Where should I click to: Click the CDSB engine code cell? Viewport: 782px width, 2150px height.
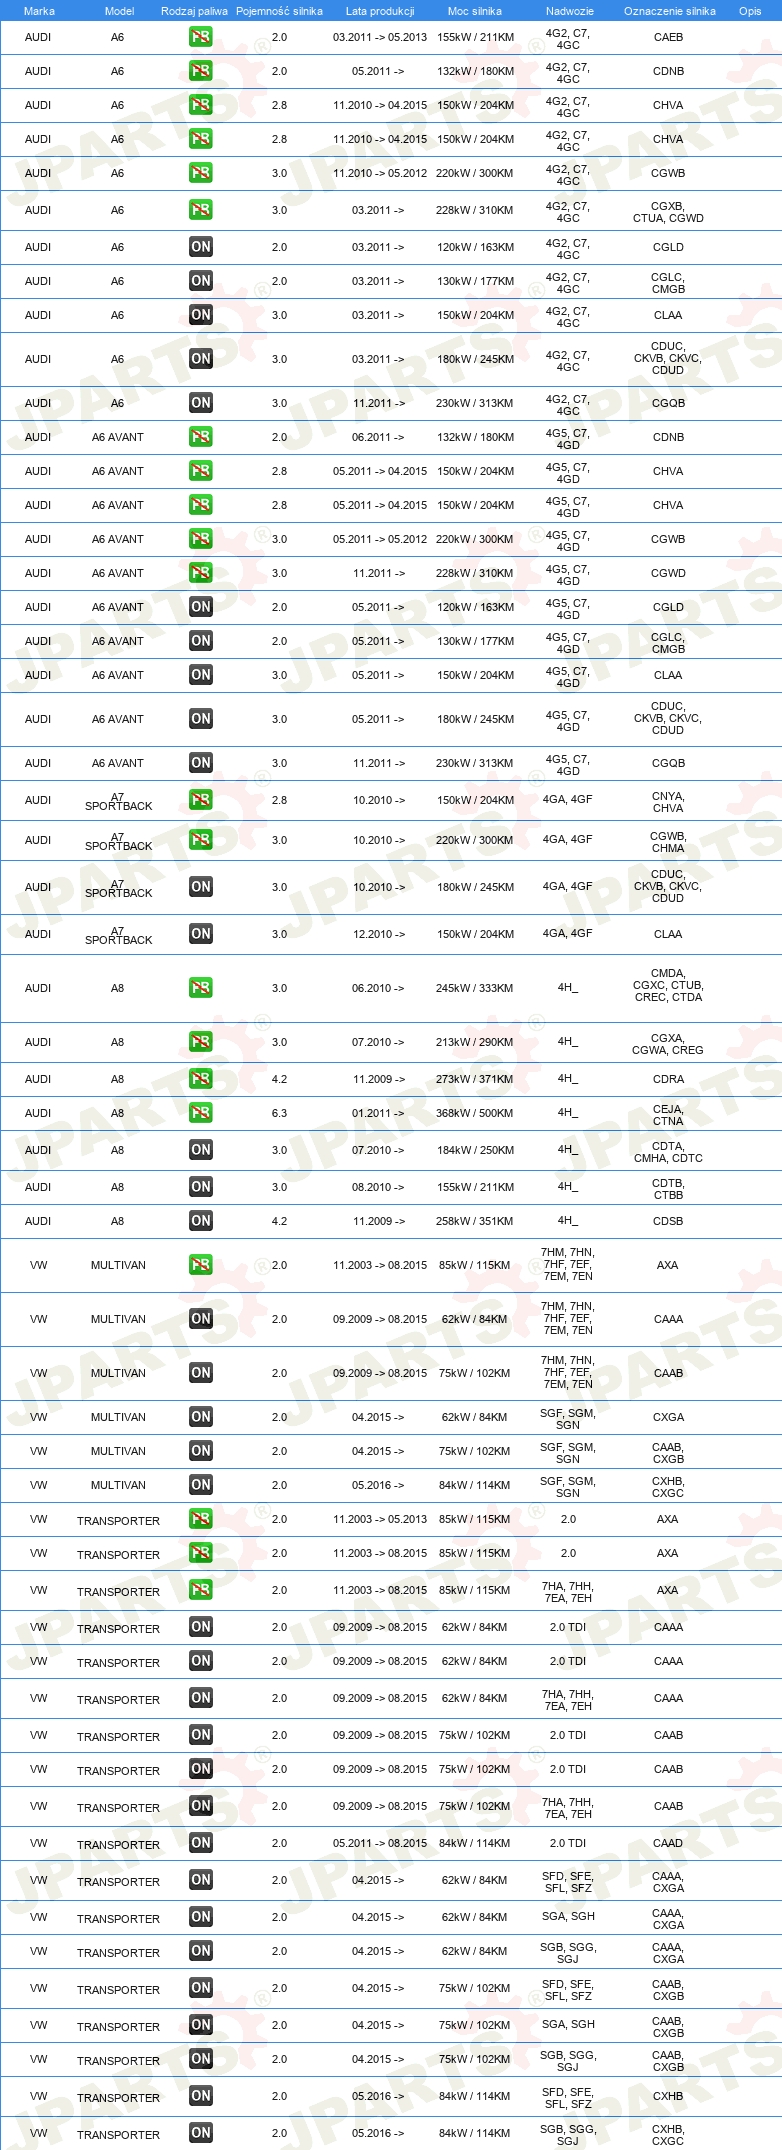[668, 1221]
